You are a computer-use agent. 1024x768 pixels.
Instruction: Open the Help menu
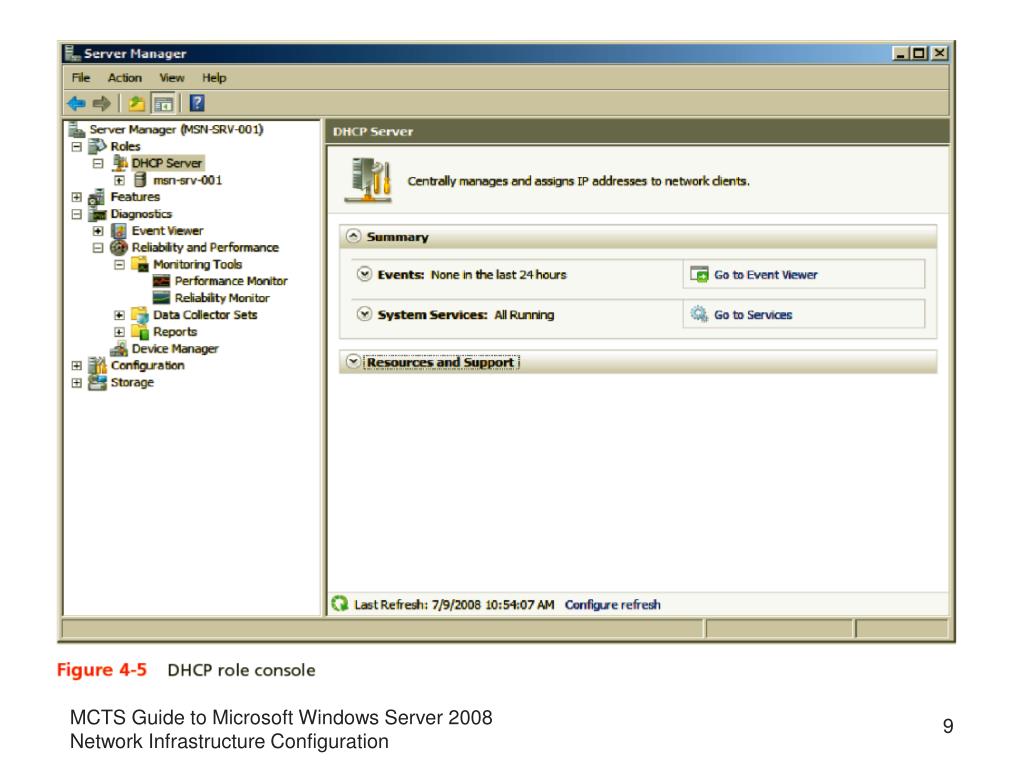214,78
